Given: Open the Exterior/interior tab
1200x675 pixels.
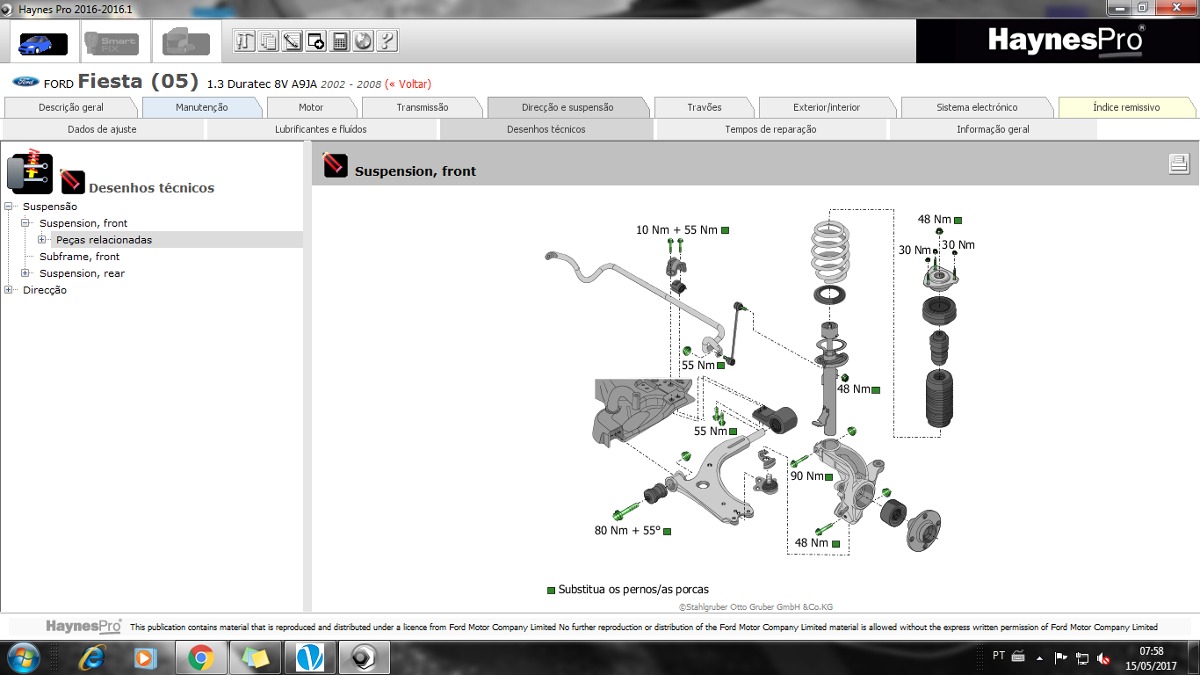Looking at the screenshot, I should [x=827, y=107].
